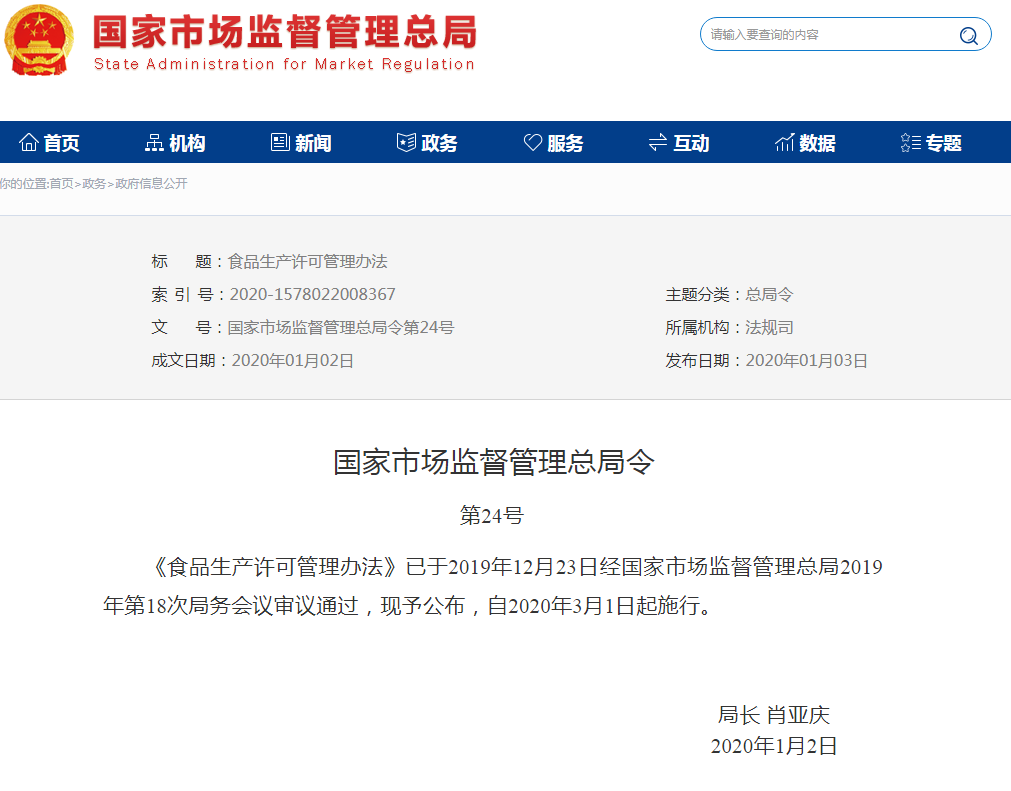Click the State Administration for Market Regulation text
The height and width of the screenshot is (791, 1011).
tap(284, 64)
